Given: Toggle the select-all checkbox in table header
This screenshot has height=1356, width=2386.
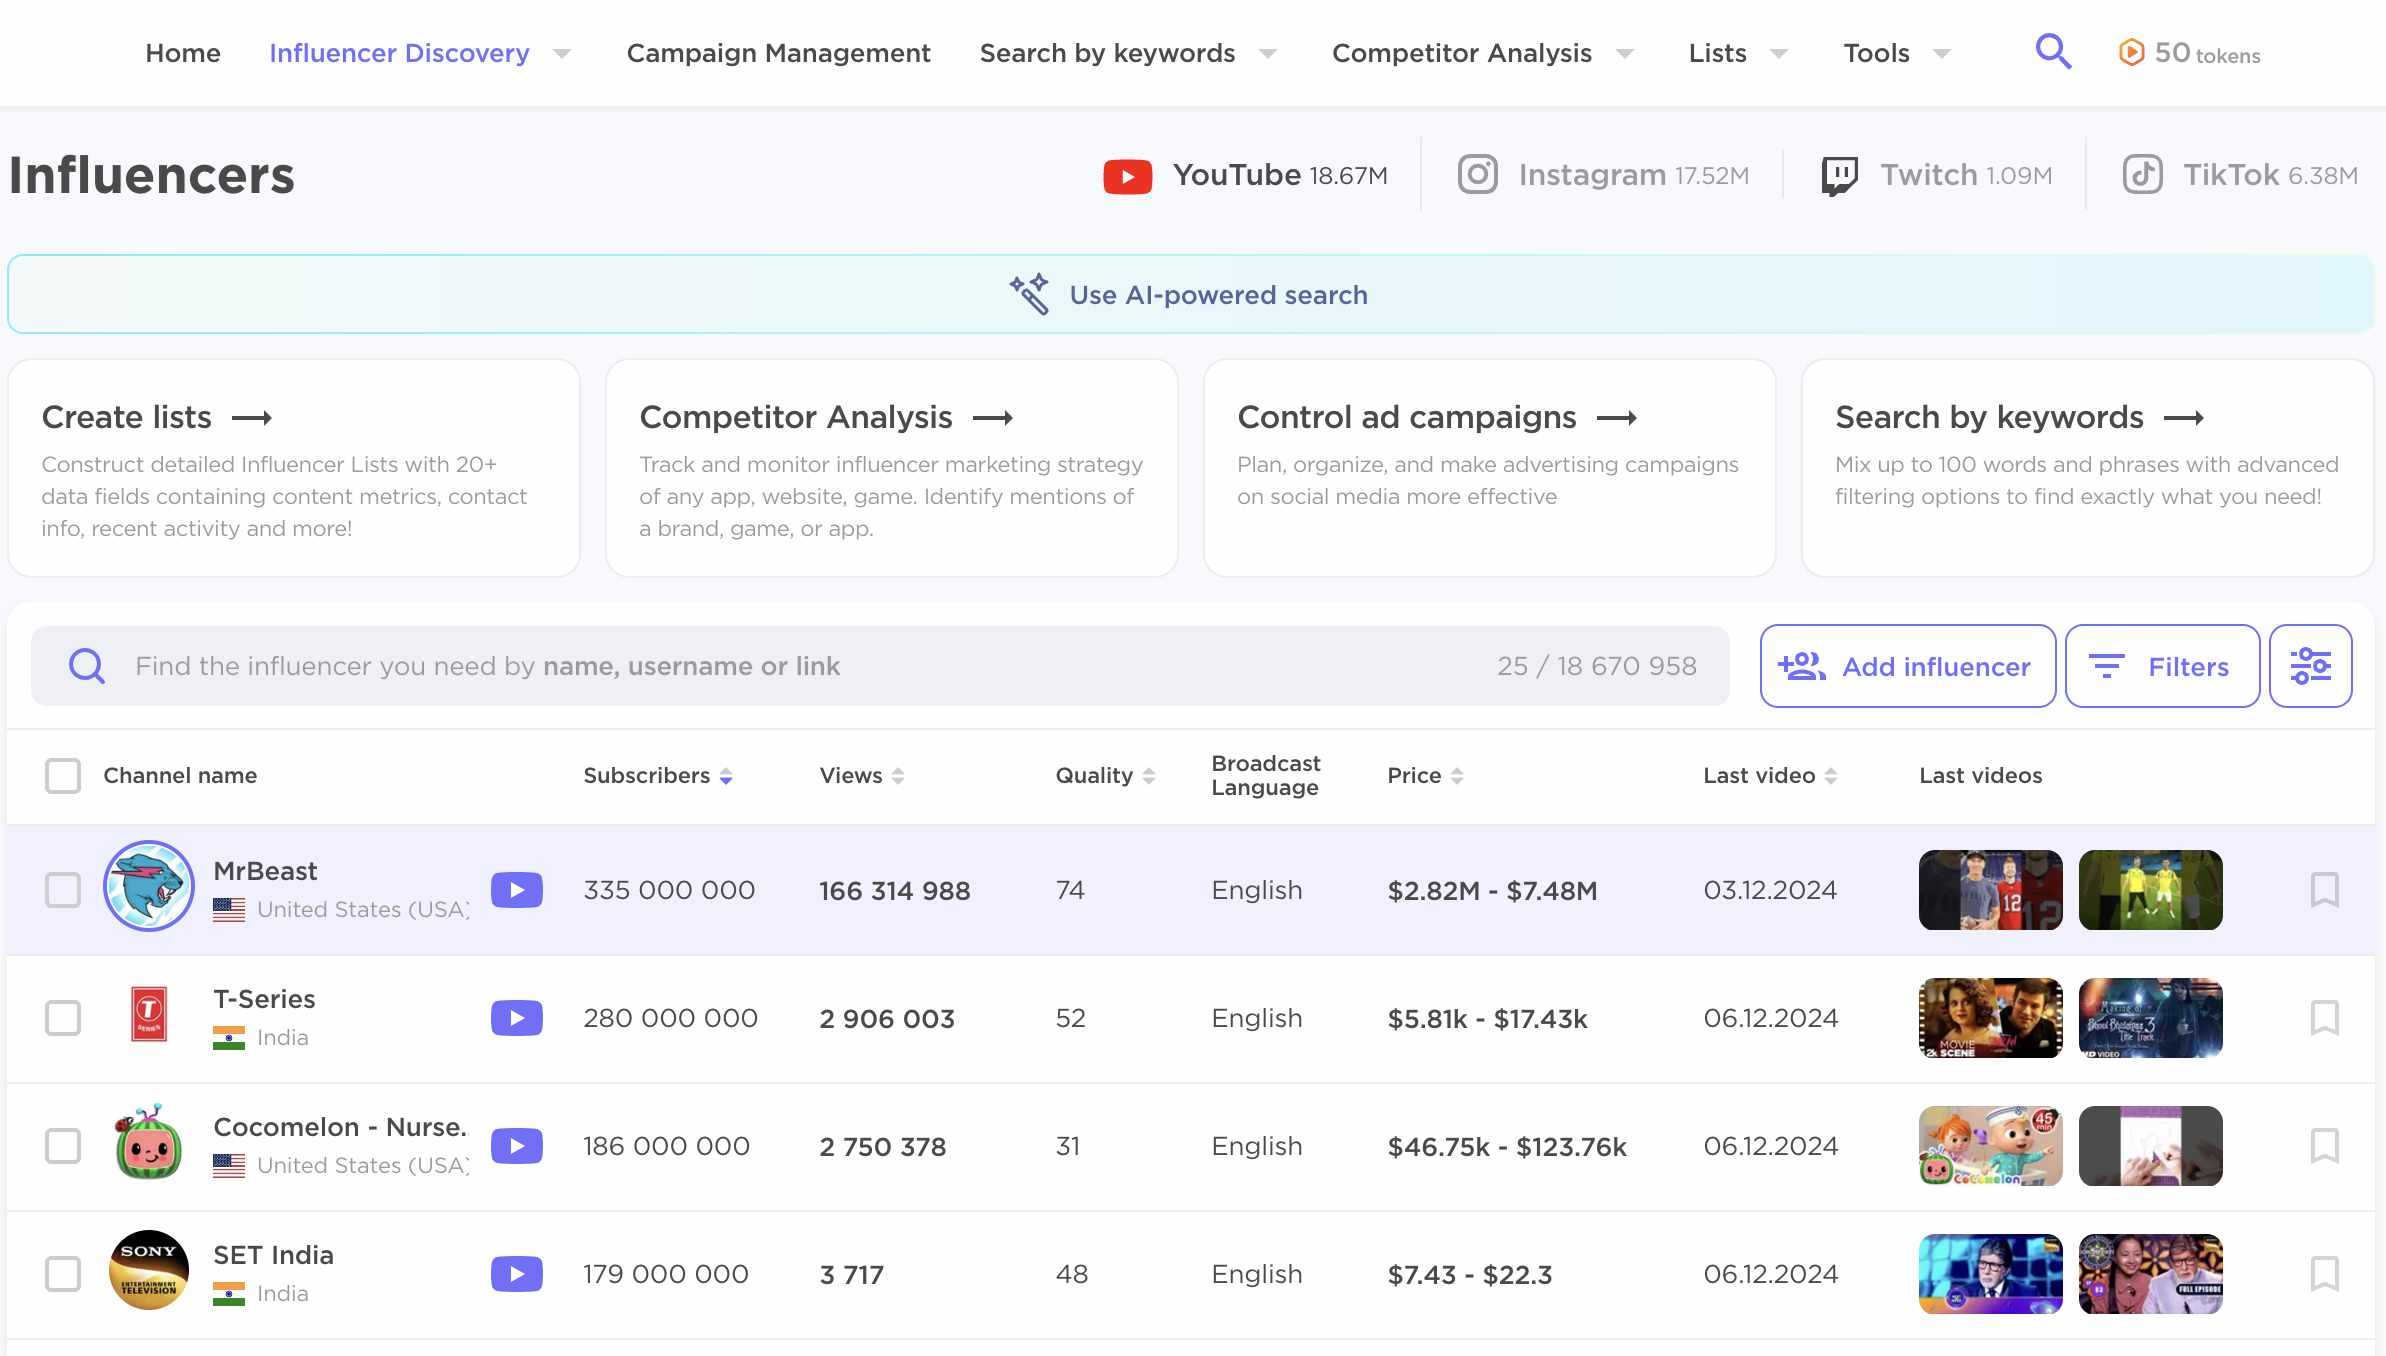Looking at the screenshot, I should pos(63,776).
